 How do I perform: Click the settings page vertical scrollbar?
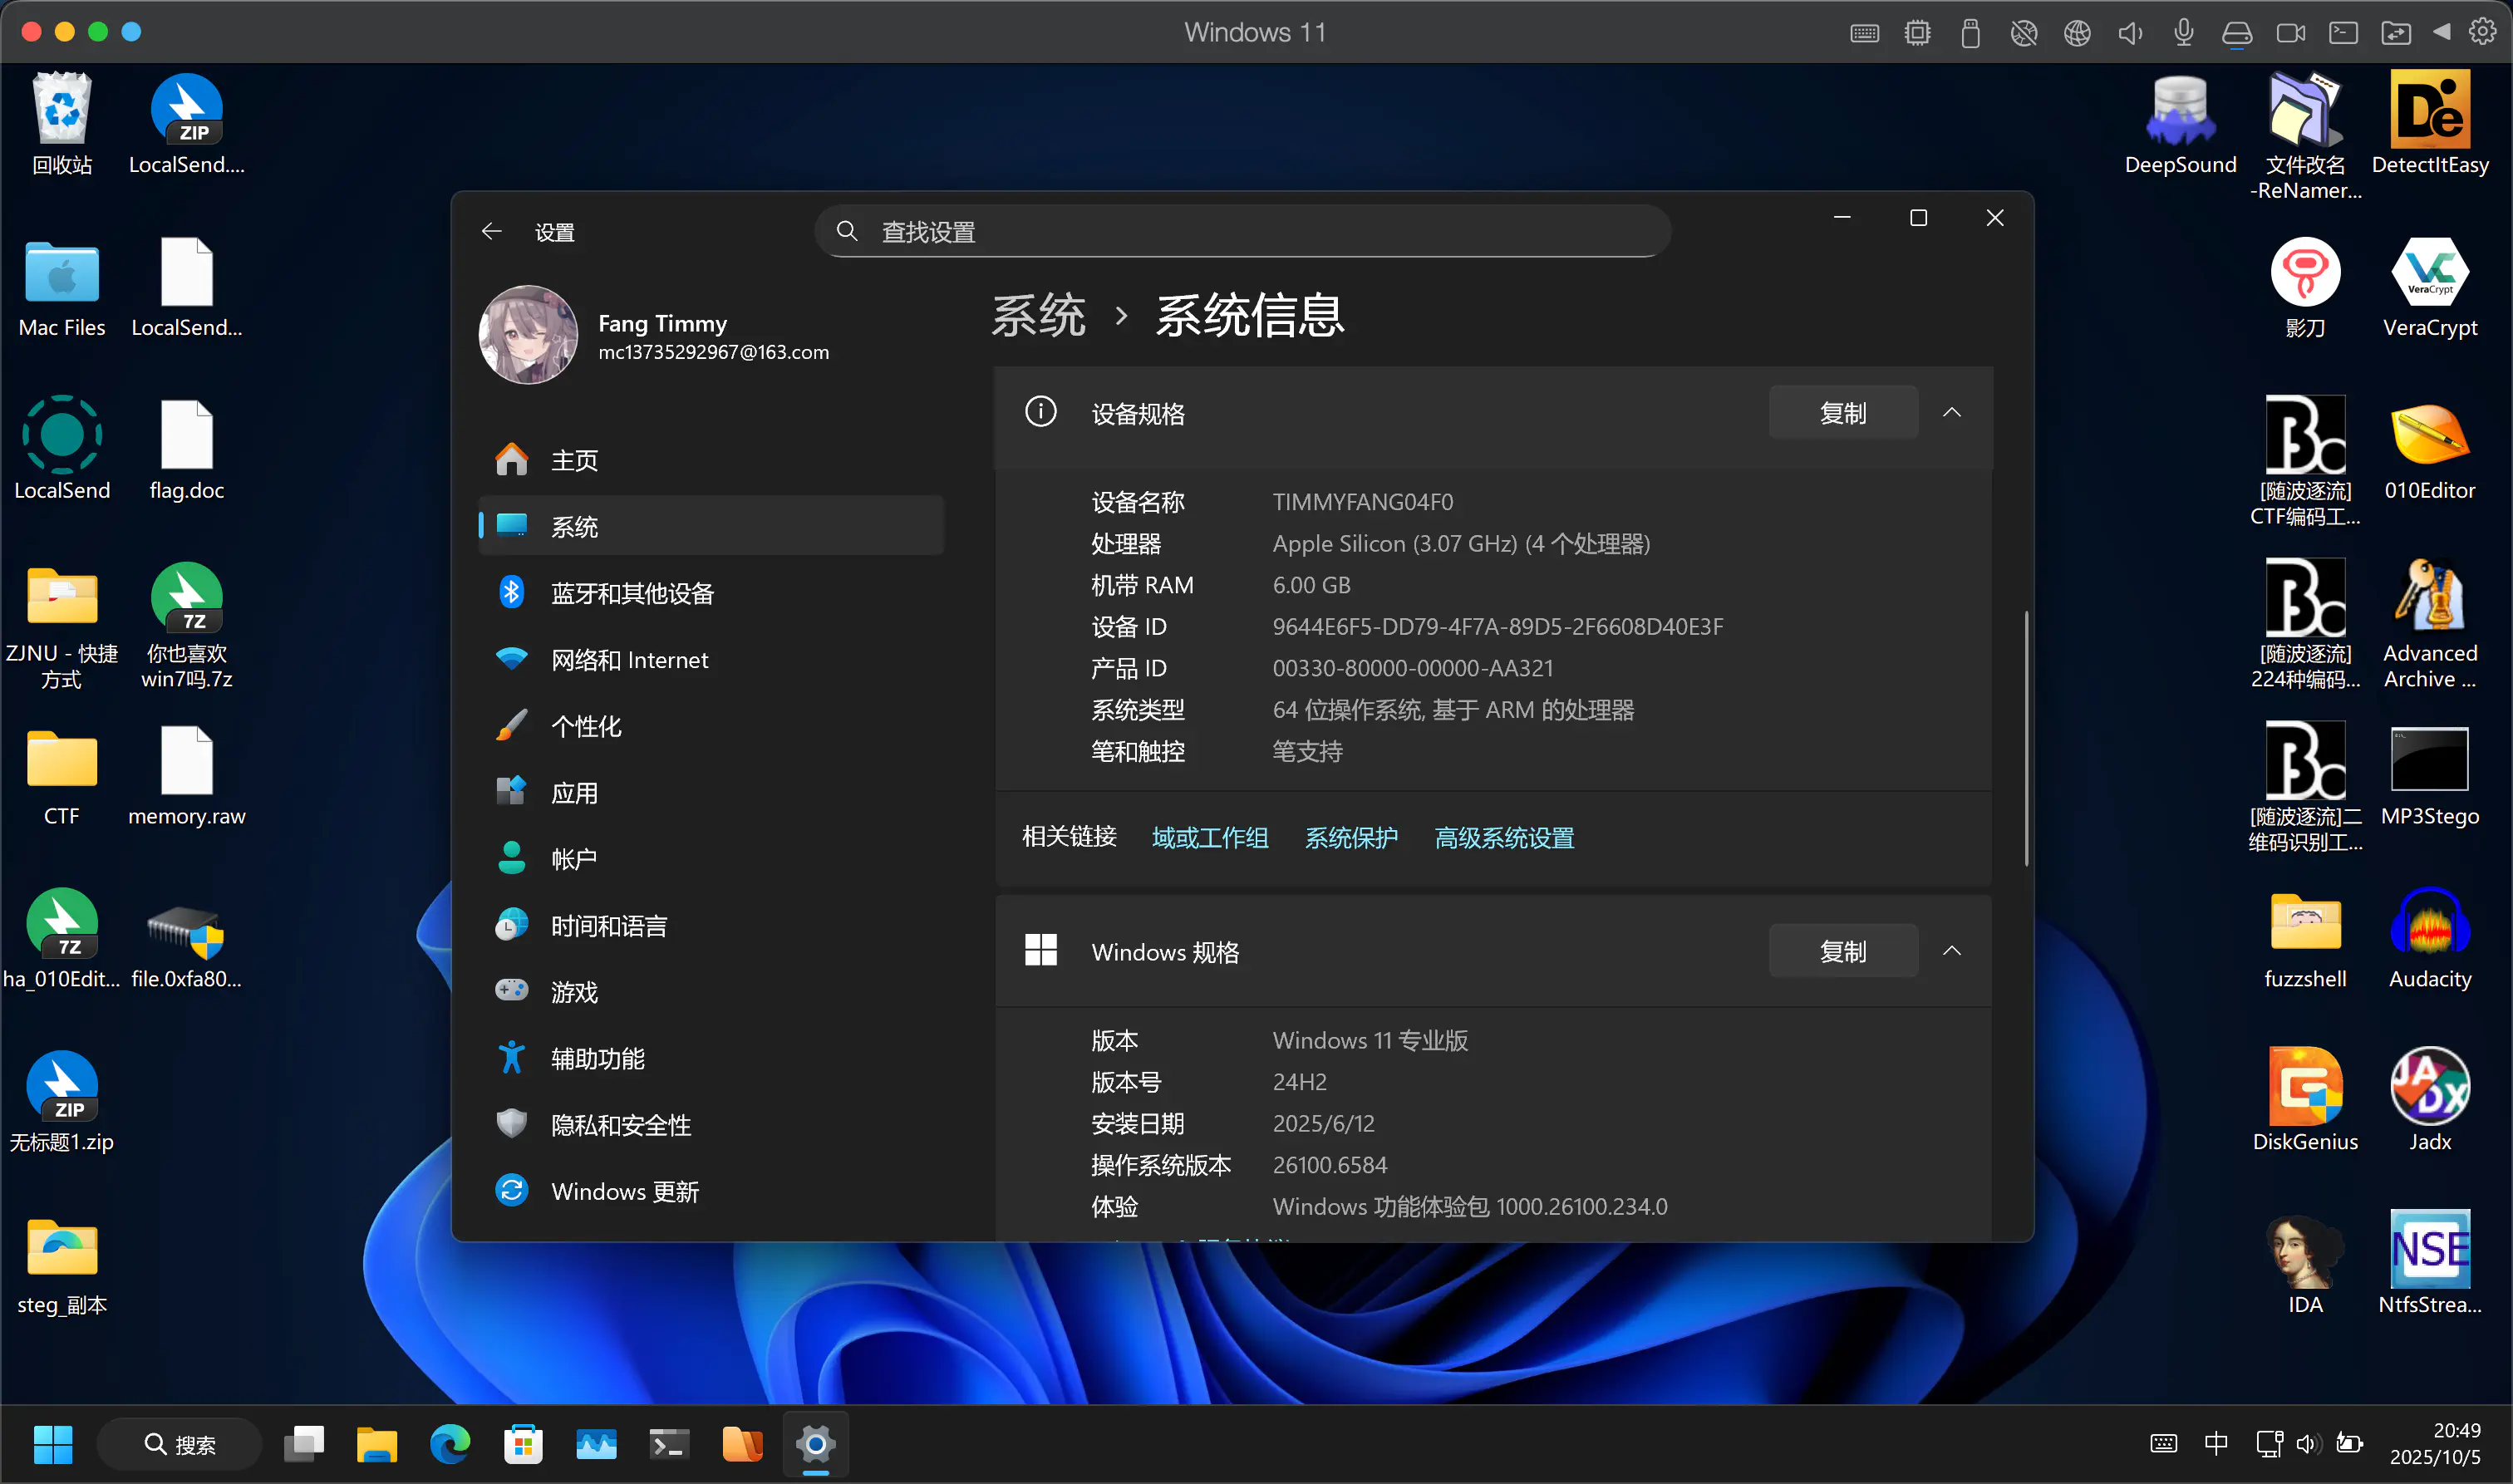2026,738
